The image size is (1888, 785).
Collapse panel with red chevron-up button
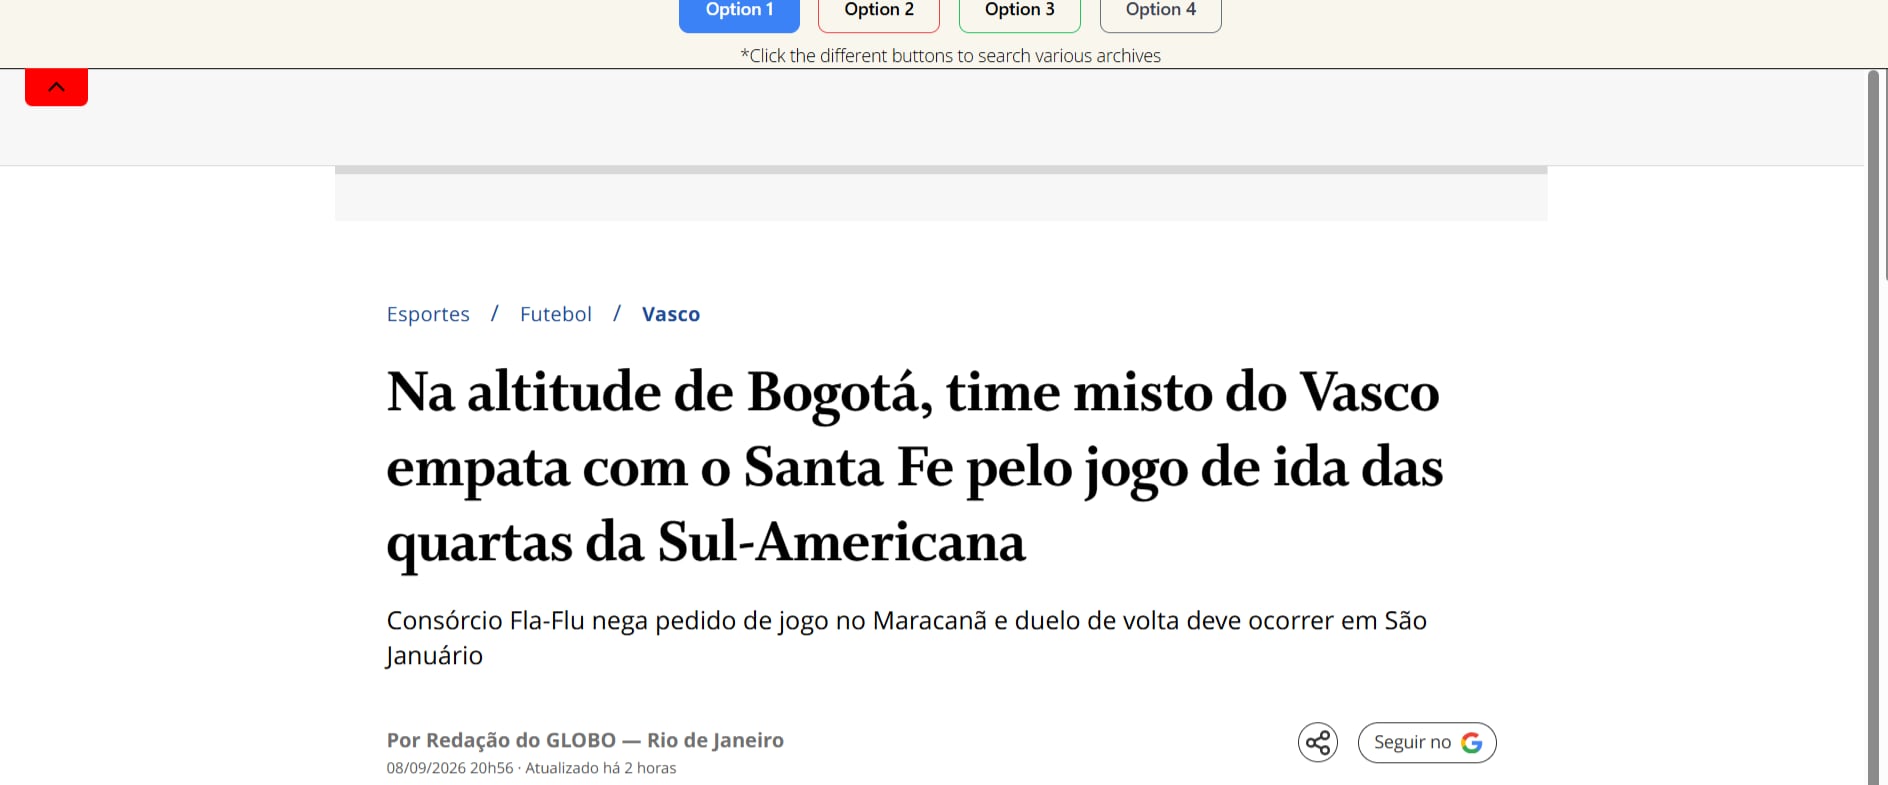pyautogui.click(x=56, y=87)
